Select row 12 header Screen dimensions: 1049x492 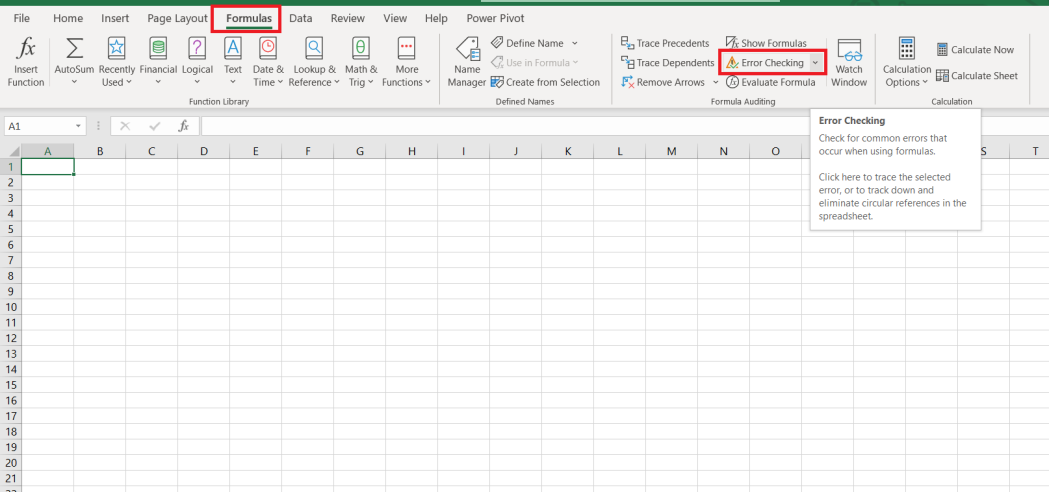[x=11, y=338]
